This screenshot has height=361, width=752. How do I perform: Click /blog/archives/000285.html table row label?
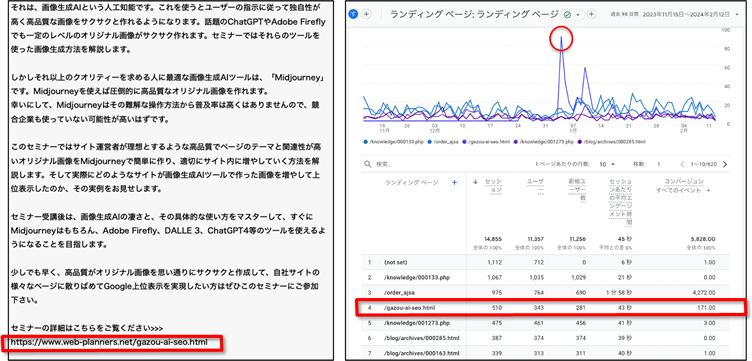point(422,338)
